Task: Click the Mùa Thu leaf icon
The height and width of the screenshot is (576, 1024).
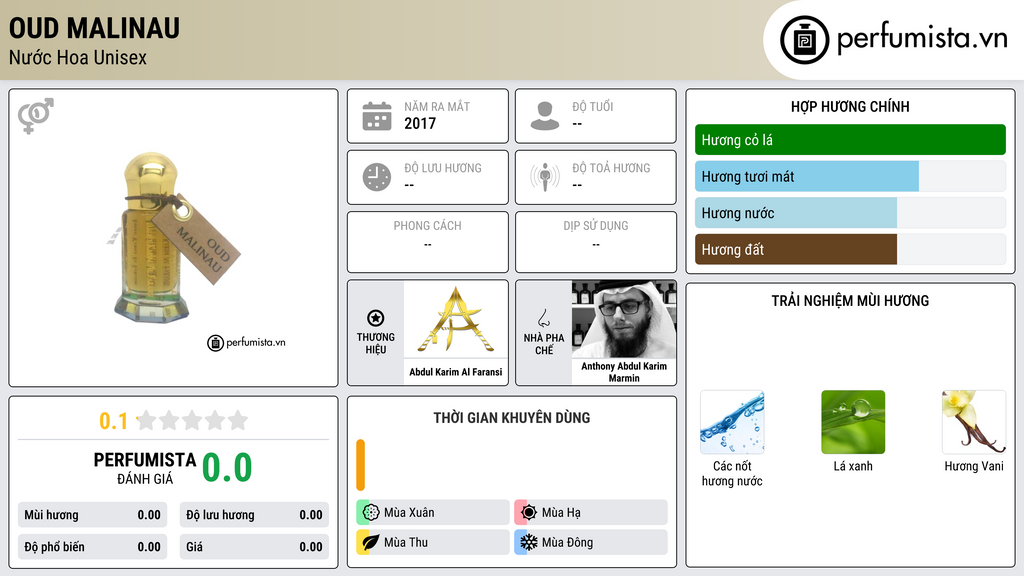Action: coord(371,542)
